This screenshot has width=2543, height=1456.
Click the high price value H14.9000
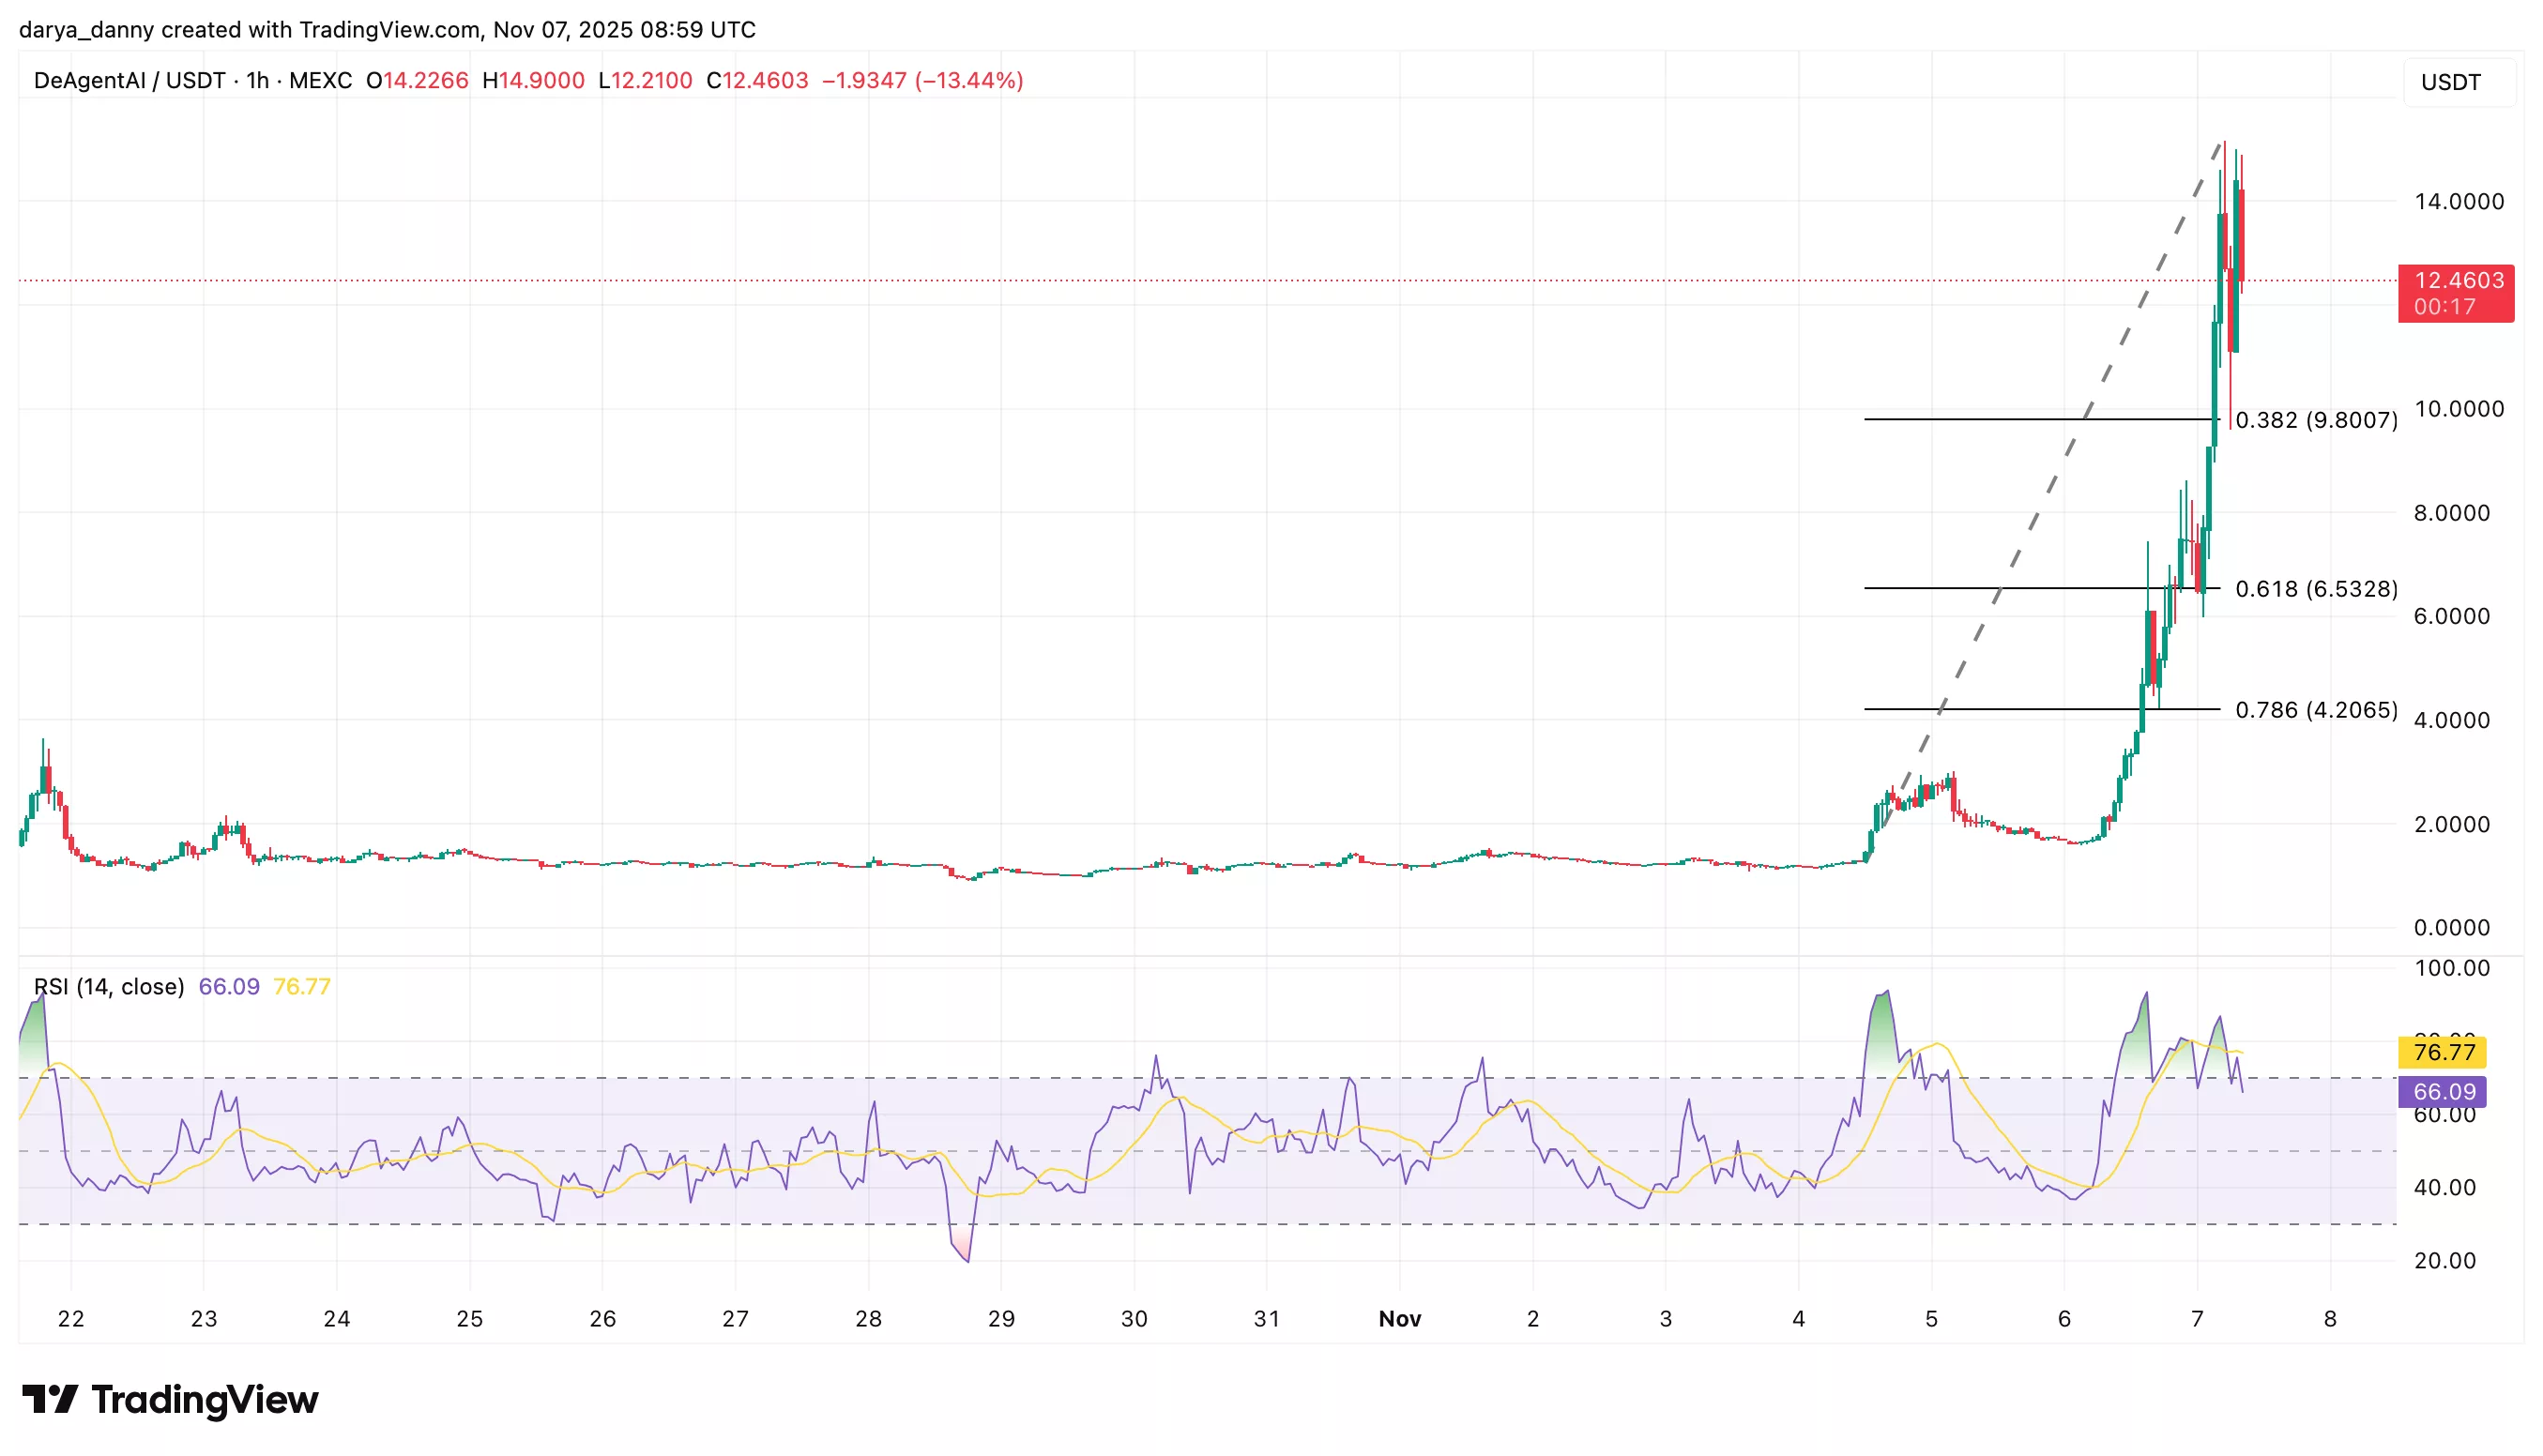534,81
